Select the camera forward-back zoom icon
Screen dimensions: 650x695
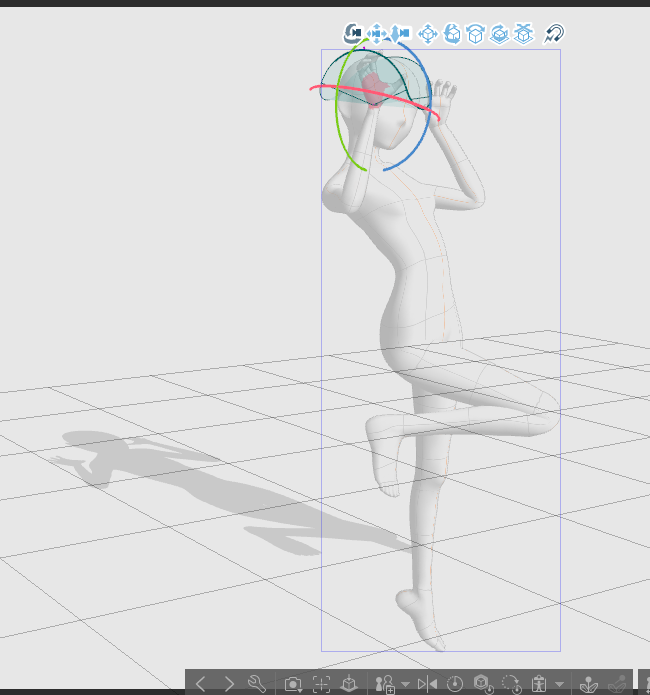point(400,34)
